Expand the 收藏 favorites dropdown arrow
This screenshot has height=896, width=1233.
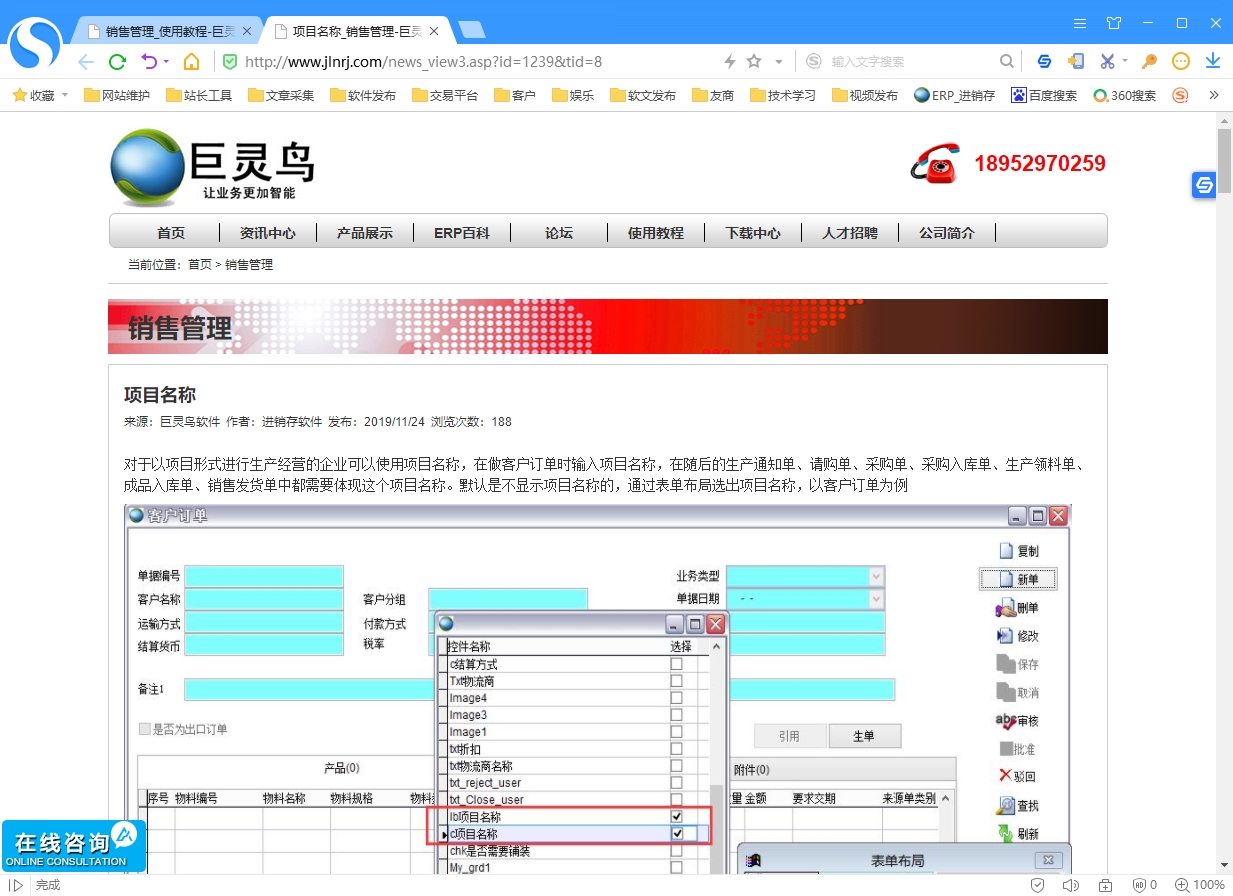click(65, 96)
